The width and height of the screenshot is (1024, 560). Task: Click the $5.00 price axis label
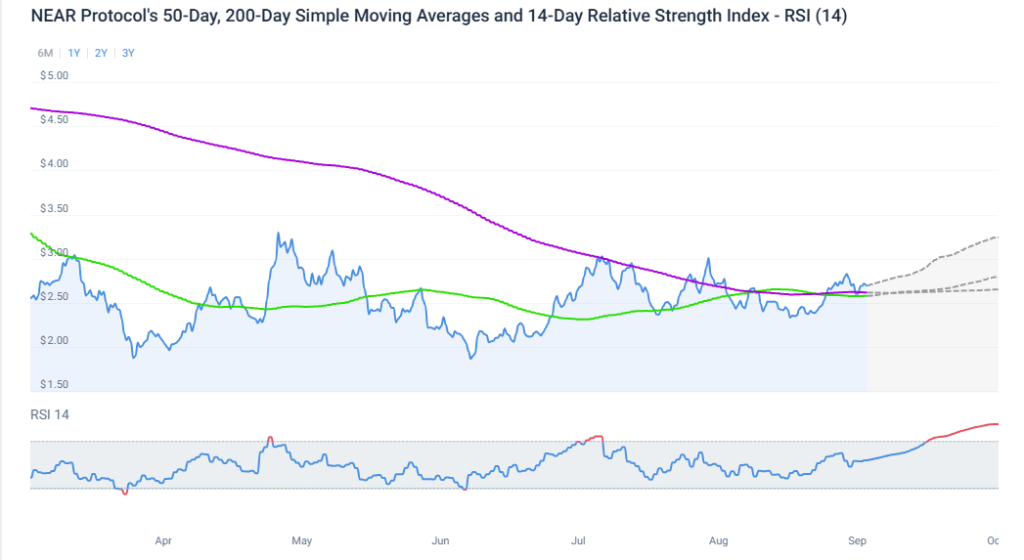click(54, 76)
